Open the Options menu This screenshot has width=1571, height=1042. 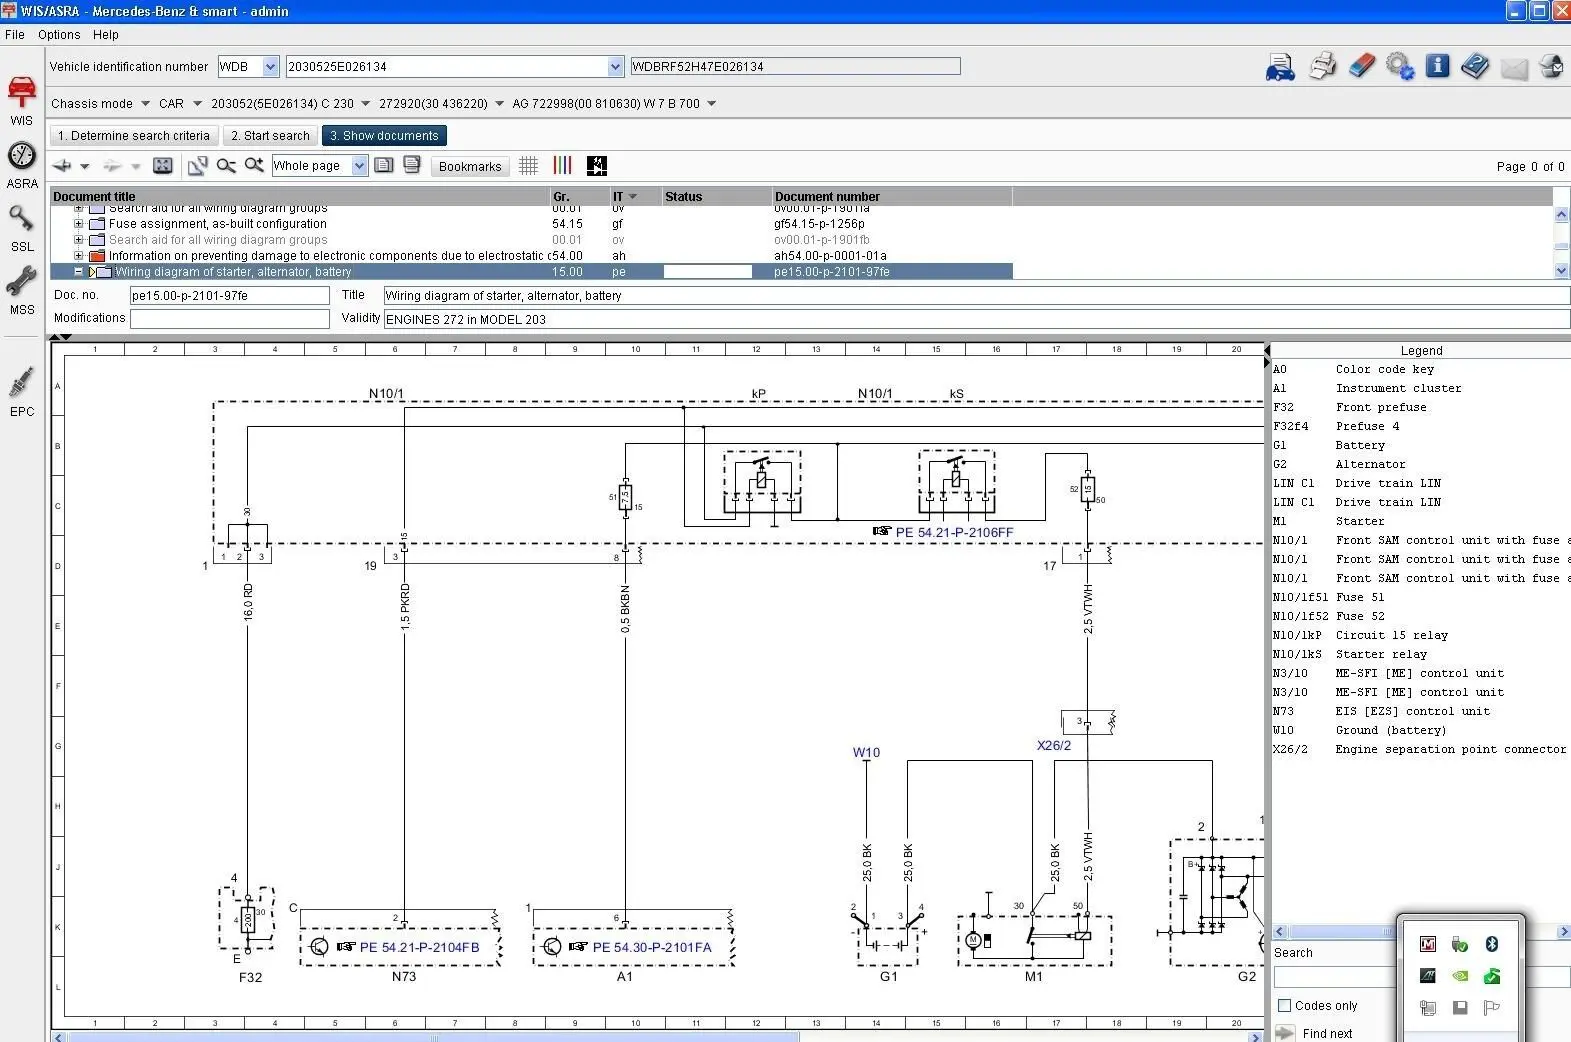(x=59, y=35)
